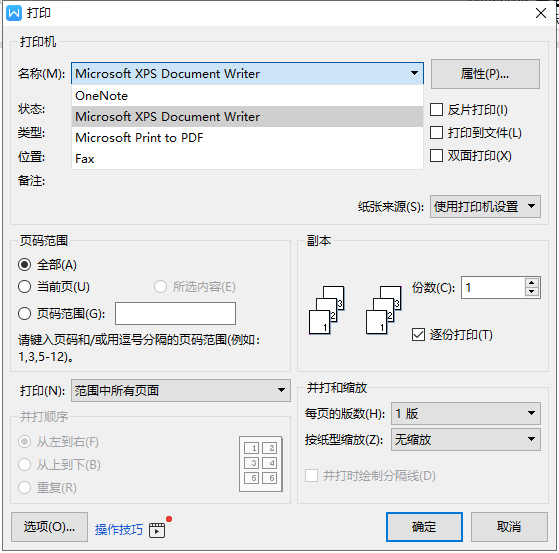The height and width of the screenshot is (553, 559).
Task: Click the page range text field
Action: (175, 313)
